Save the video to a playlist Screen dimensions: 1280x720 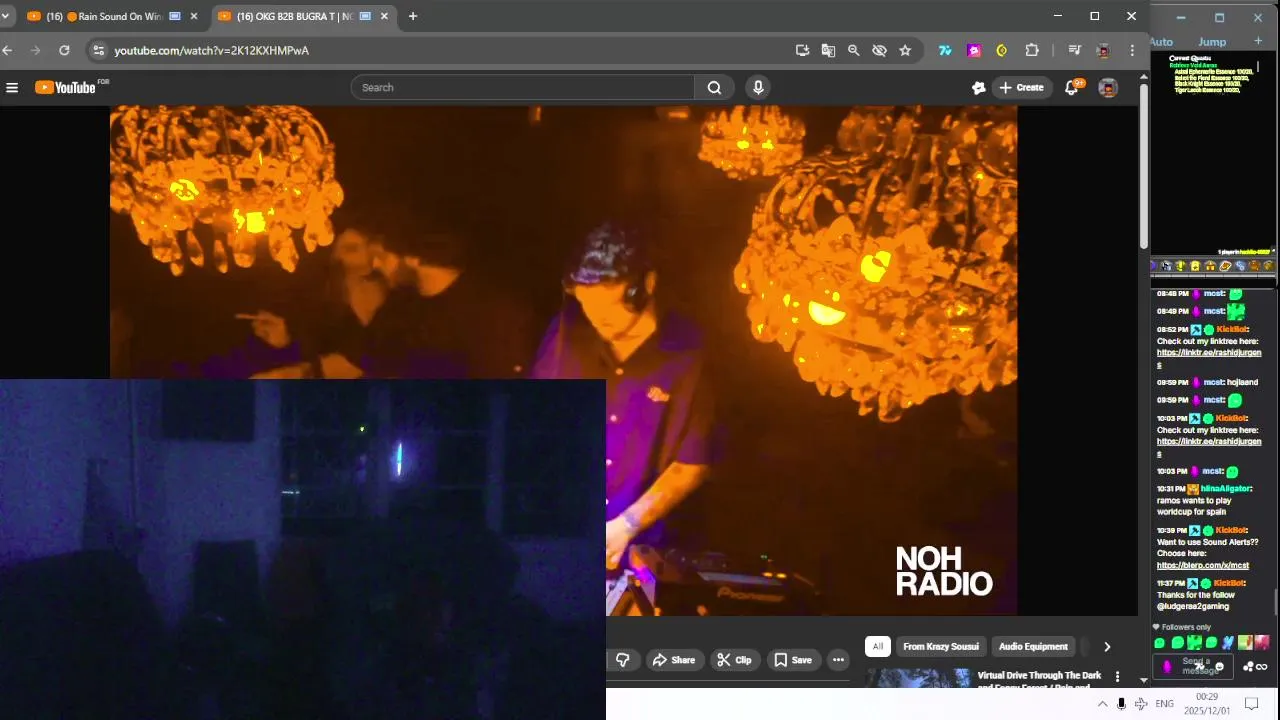pos(792,660)
